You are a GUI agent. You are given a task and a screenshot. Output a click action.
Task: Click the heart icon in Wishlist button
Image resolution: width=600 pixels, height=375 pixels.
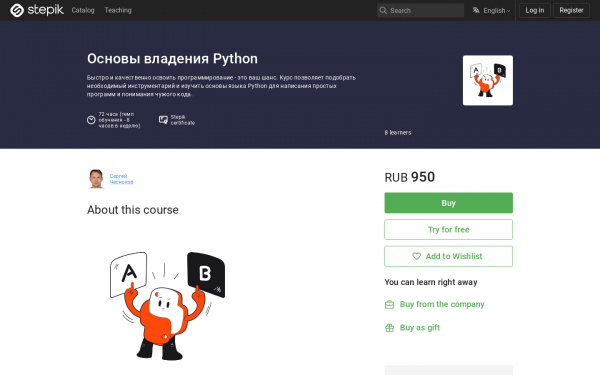[416, 256]
